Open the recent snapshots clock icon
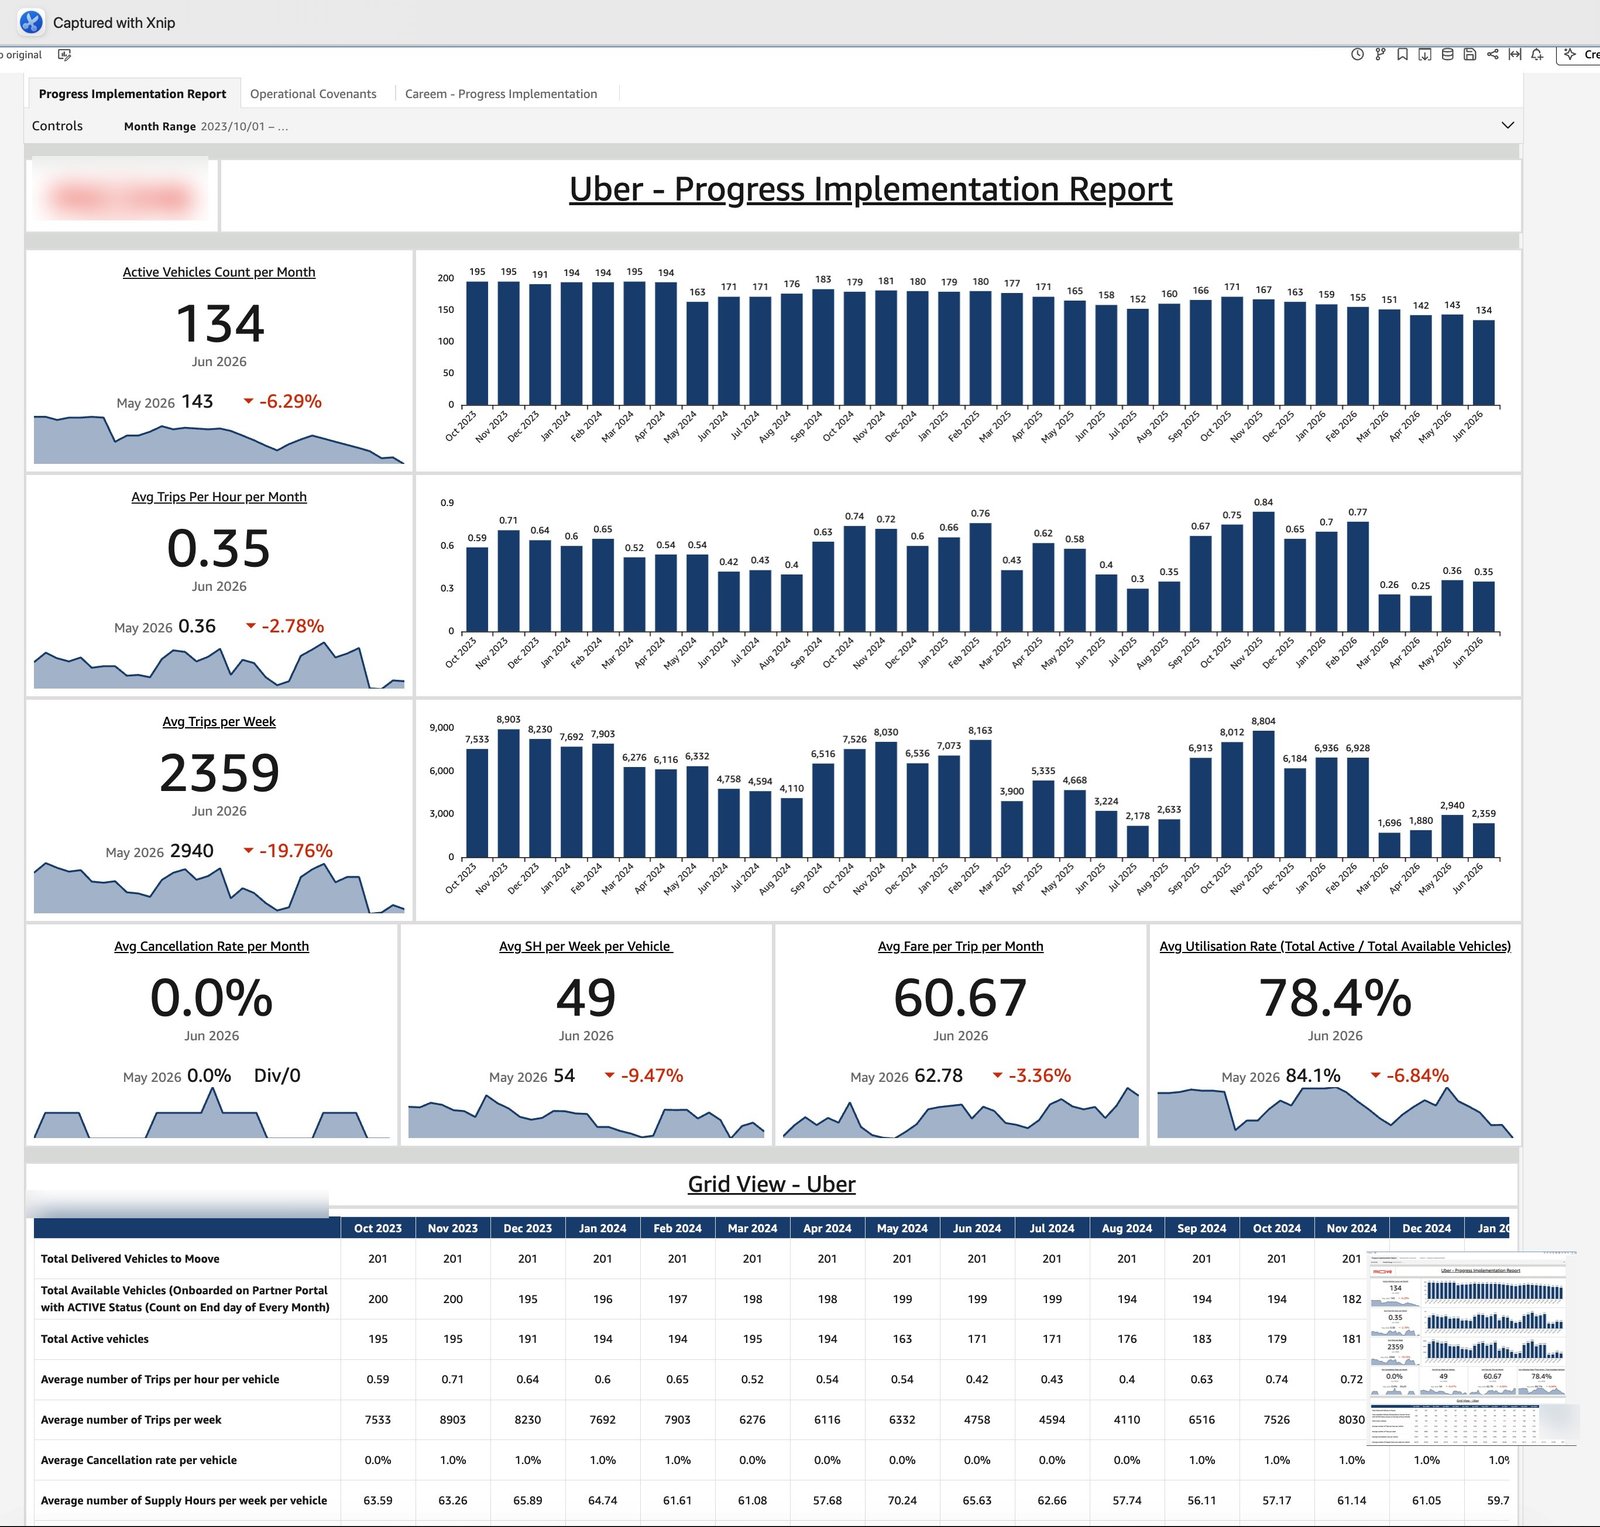This screenshot has width=1600, height=1527. pos(1357,54)
